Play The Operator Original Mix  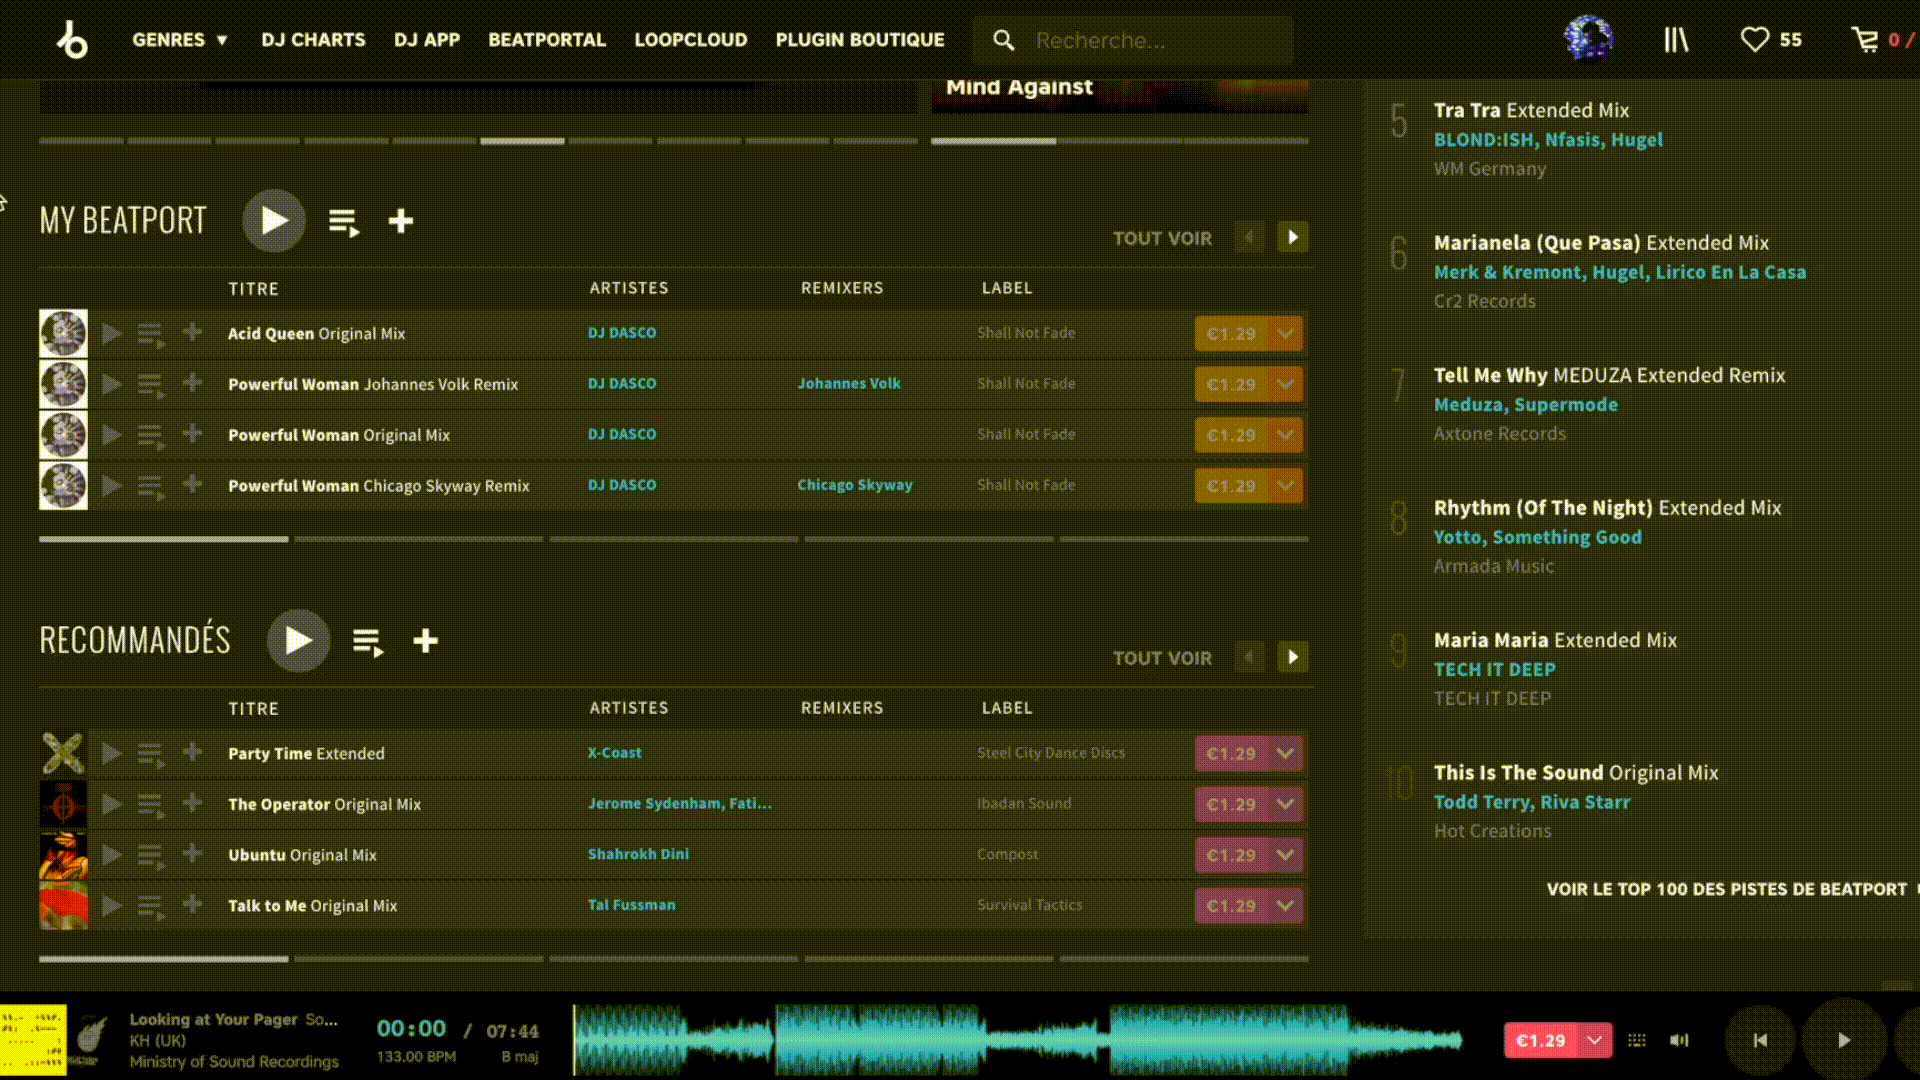pos(112,804)
